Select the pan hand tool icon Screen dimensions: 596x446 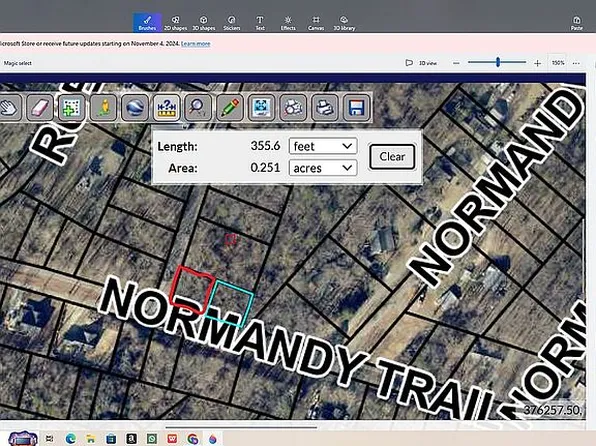pyautogui.click(x=9, y=108)
